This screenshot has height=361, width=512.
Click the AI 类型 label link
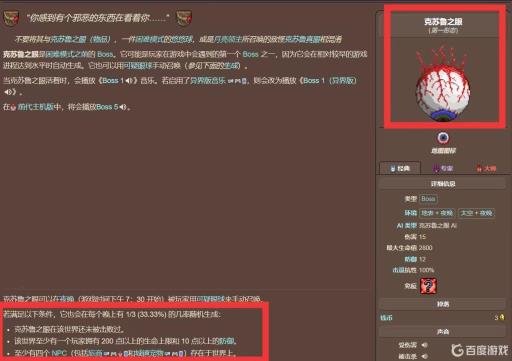click(407, 226)
